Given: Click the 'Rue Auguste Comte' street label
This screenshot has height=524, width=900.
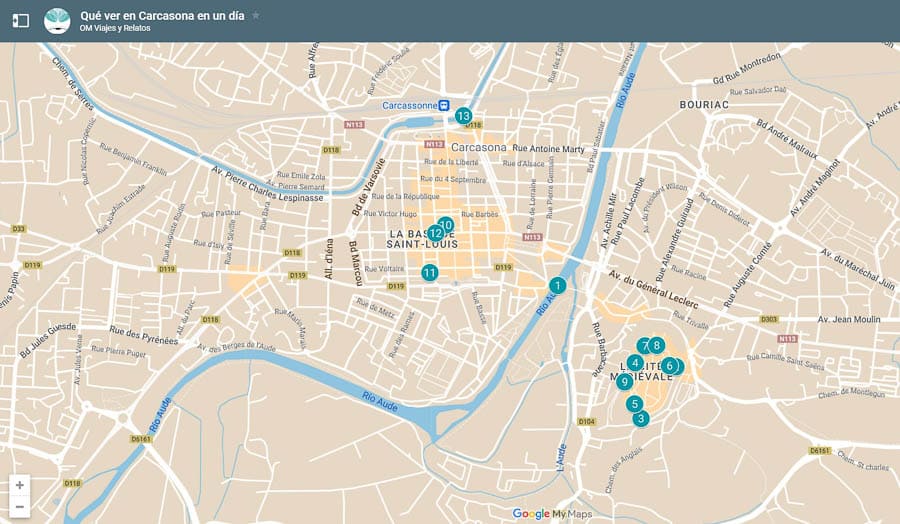Looking at the screenshot, I should click(x=747, y=274).
